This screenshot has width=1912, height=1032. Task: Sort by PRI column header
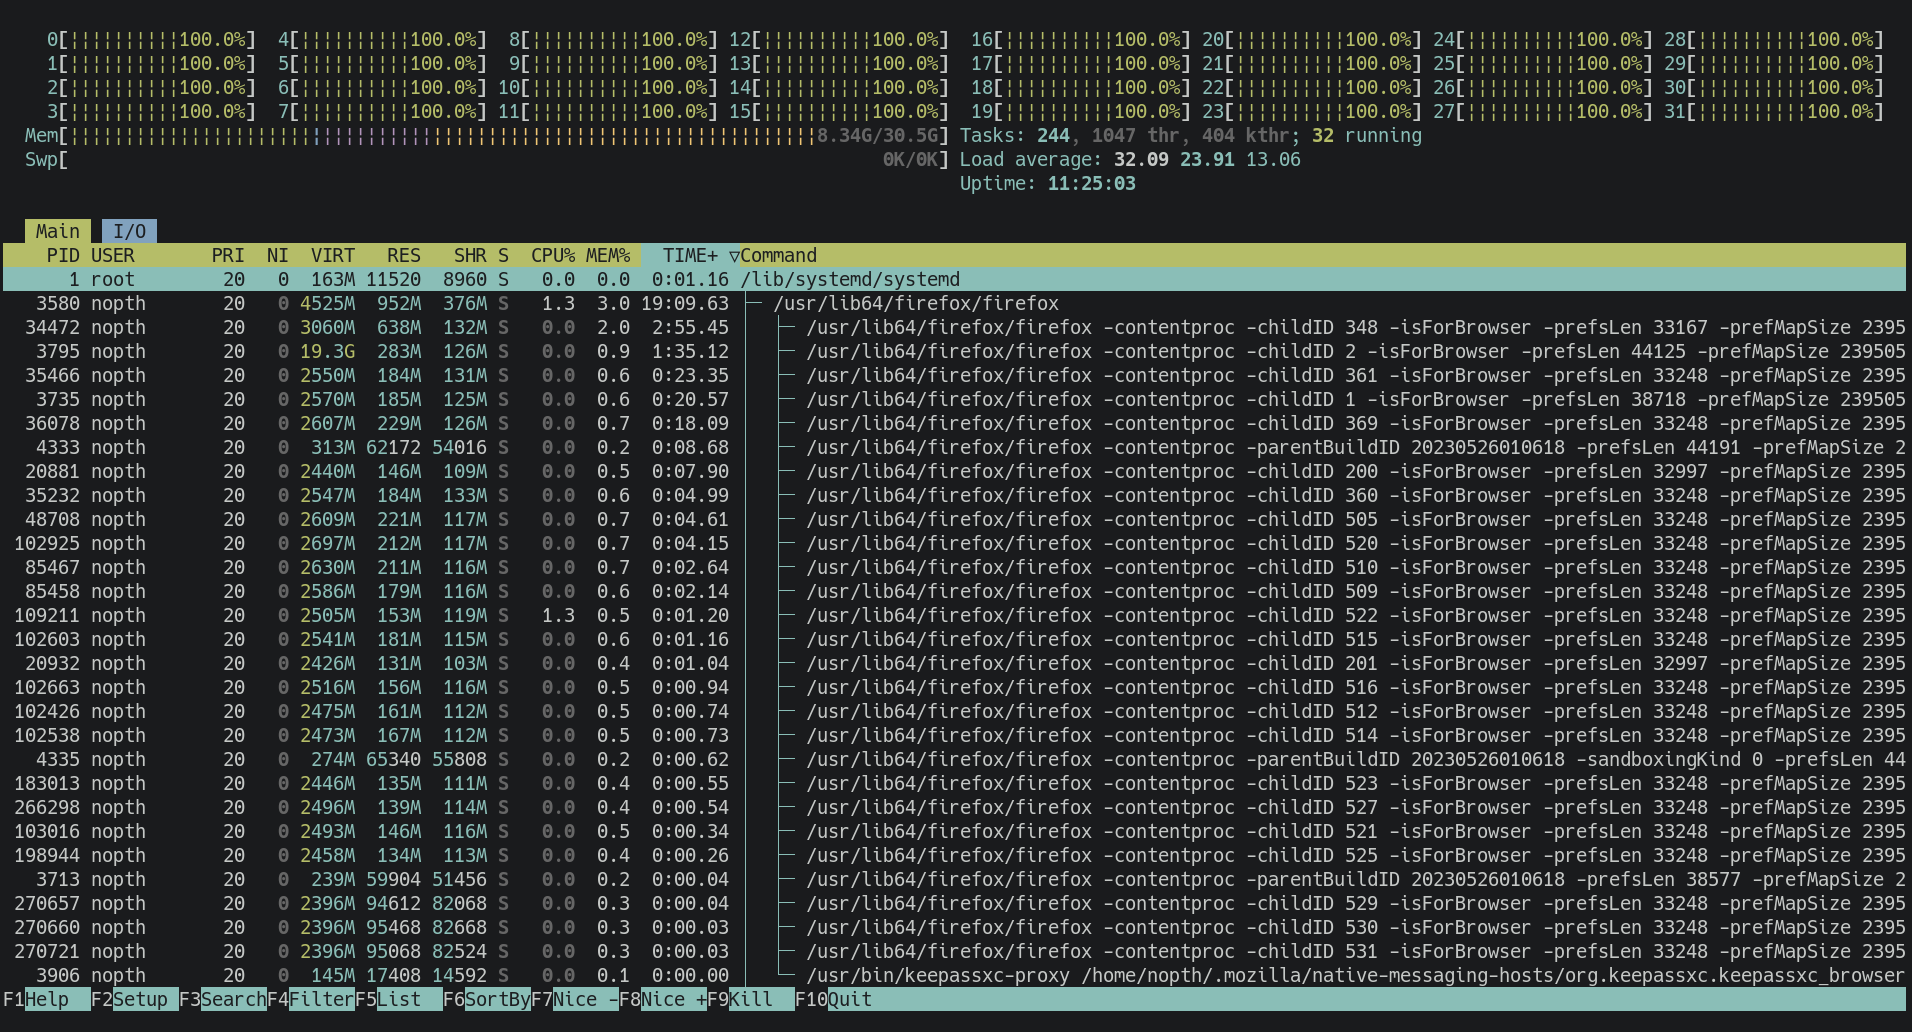coord(228,255)
